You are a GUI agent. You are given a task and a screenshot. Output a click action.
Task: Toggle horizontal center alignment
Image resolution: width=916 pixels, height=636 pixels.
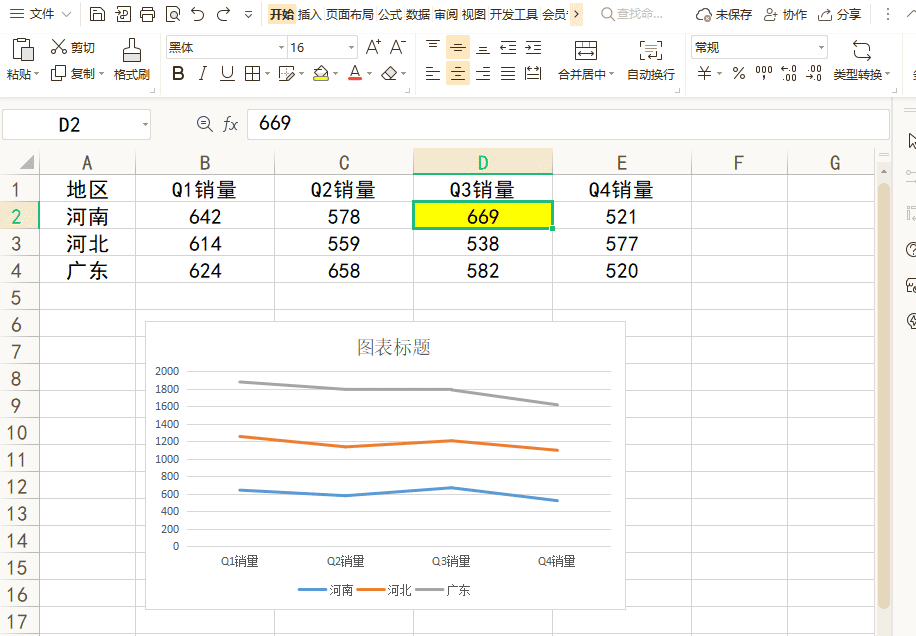click(x=458, y=73)
